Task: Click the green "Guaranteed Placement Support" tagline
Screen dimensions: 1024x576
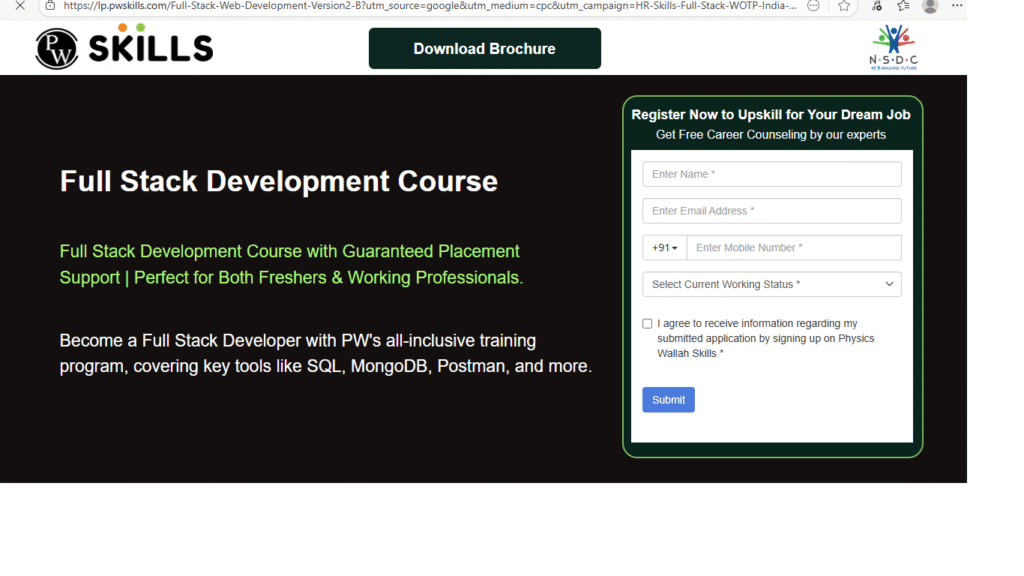Action: [291, 264]
